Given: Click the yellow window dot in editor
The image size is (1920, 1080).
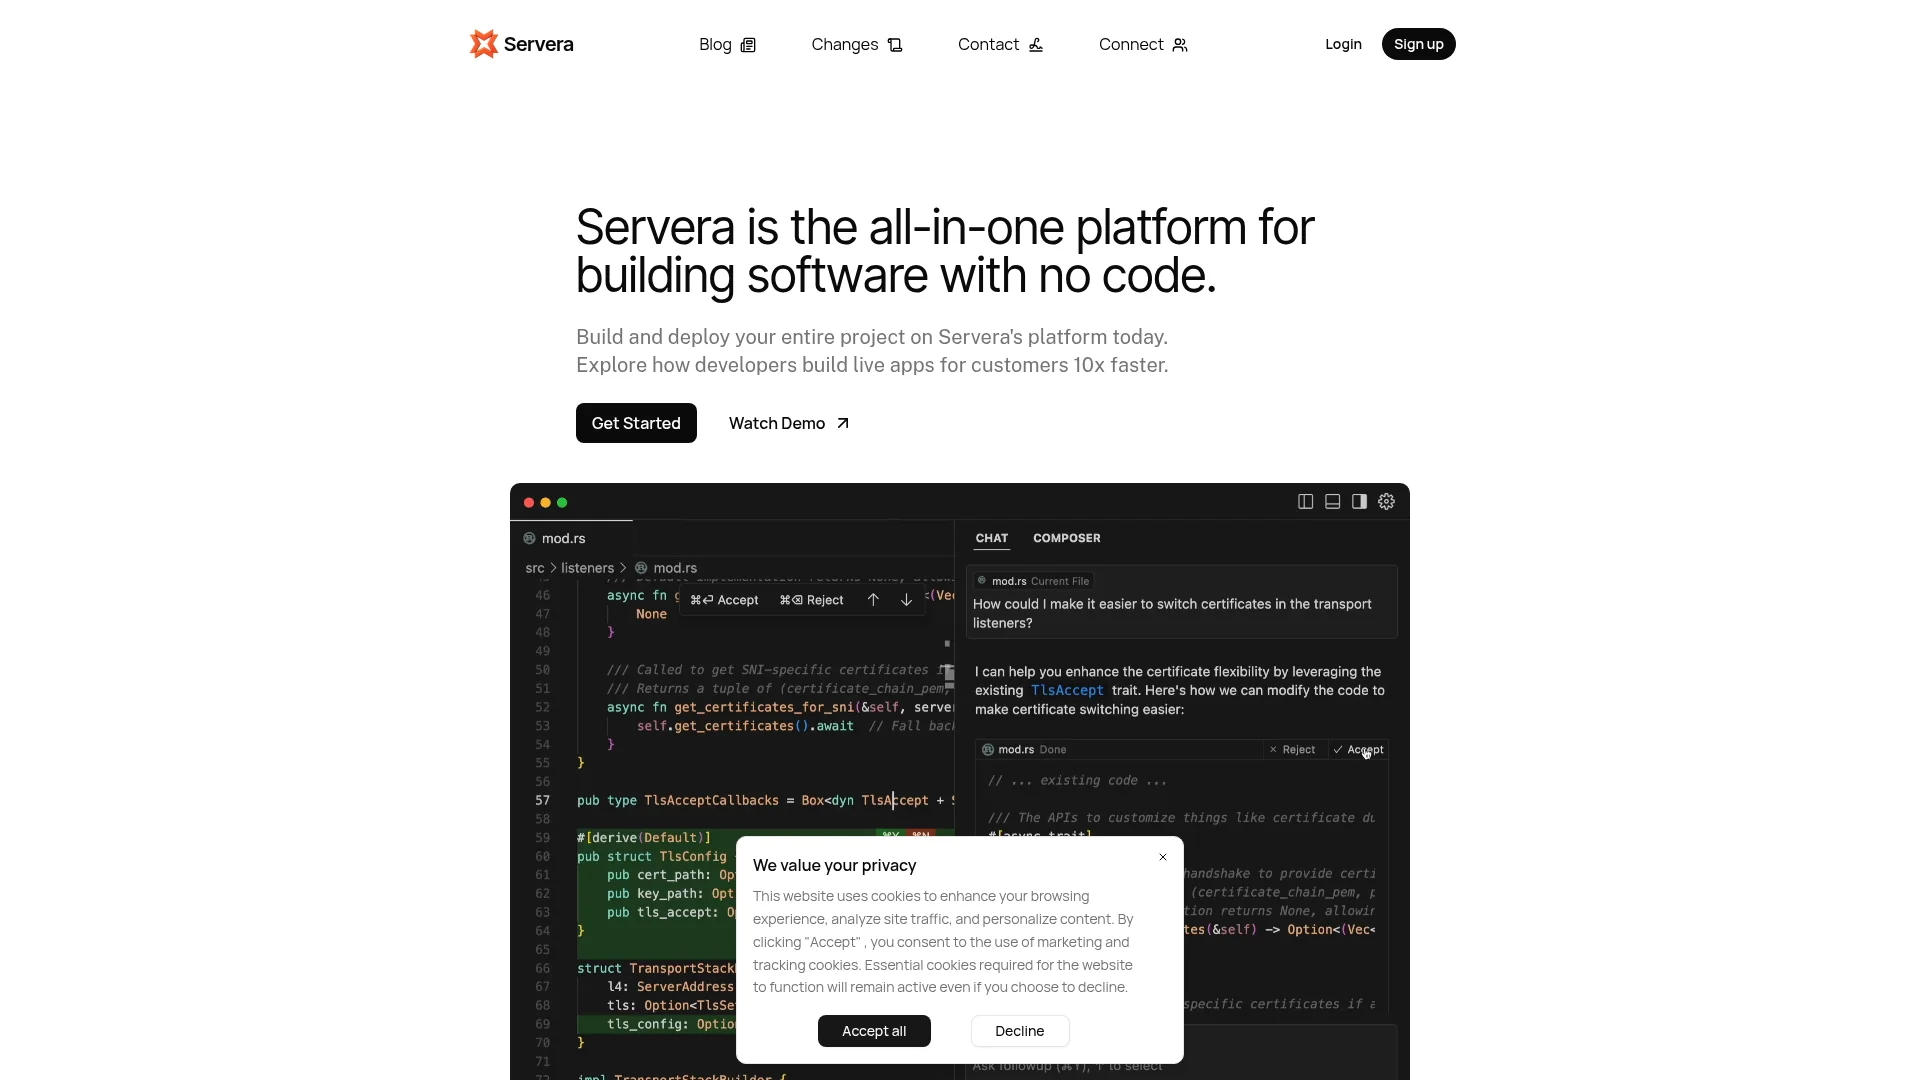Looking at the screenshot, I should tap(545, 503).
